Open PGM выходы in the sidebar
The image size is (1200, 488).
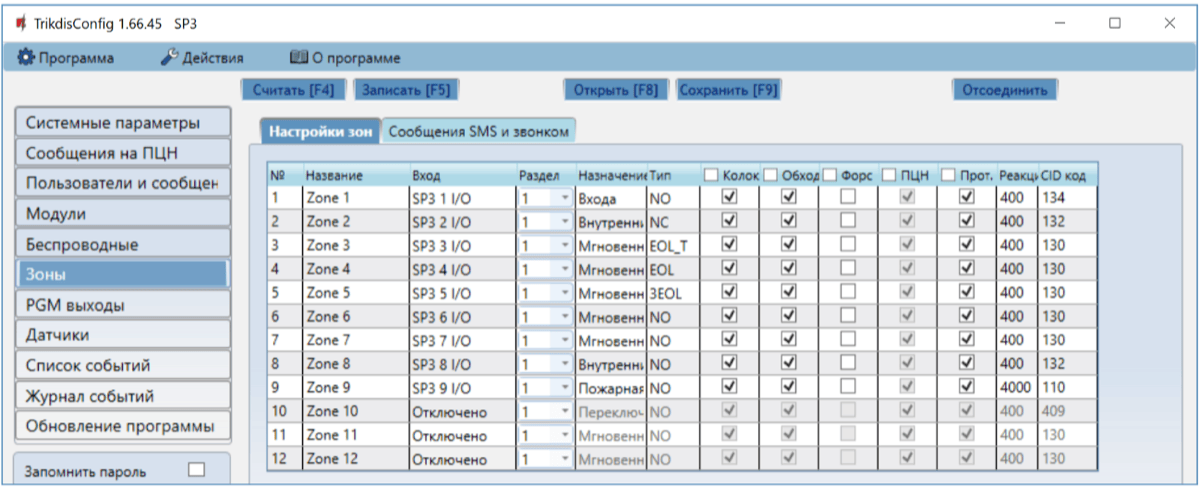[x=120, y=305]
